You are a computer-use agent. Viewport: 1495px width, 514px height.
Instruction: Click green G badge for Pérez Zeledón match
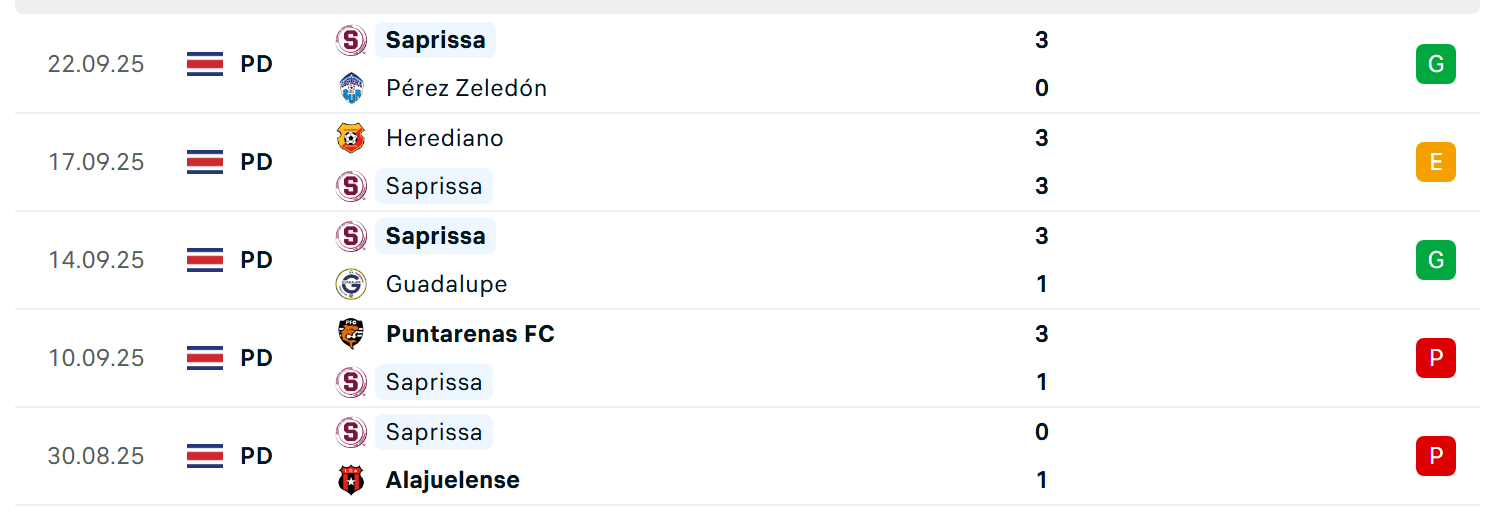tap(1436, 64)
